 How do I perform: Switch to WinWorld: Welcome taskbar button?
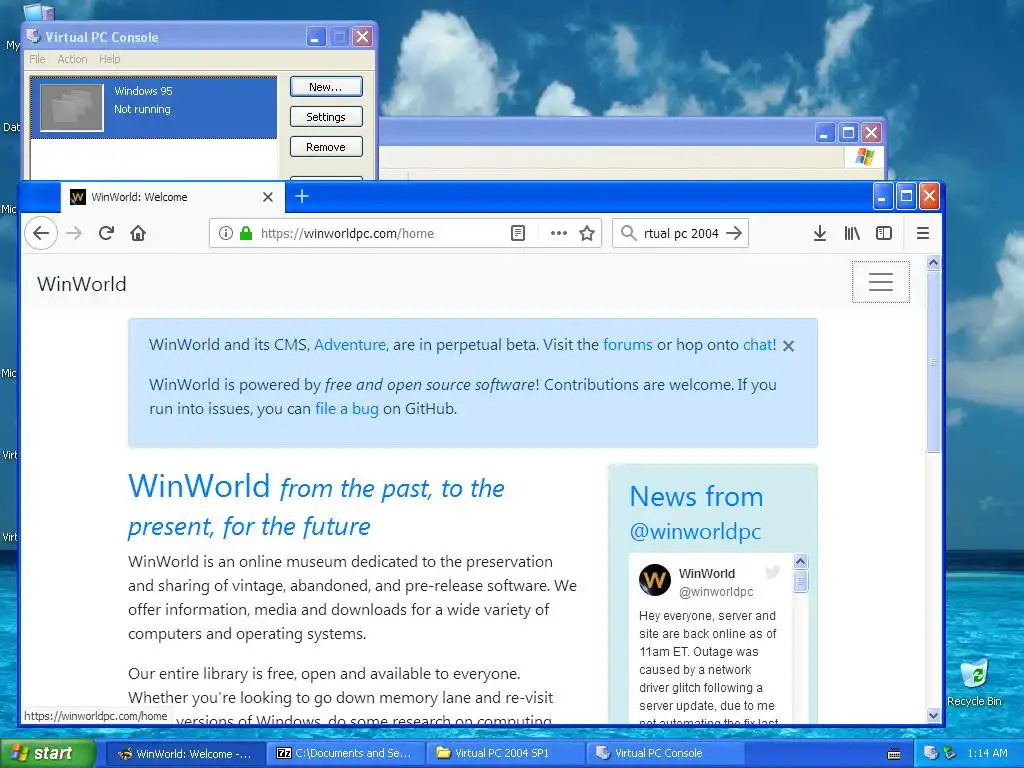(185, 753)
